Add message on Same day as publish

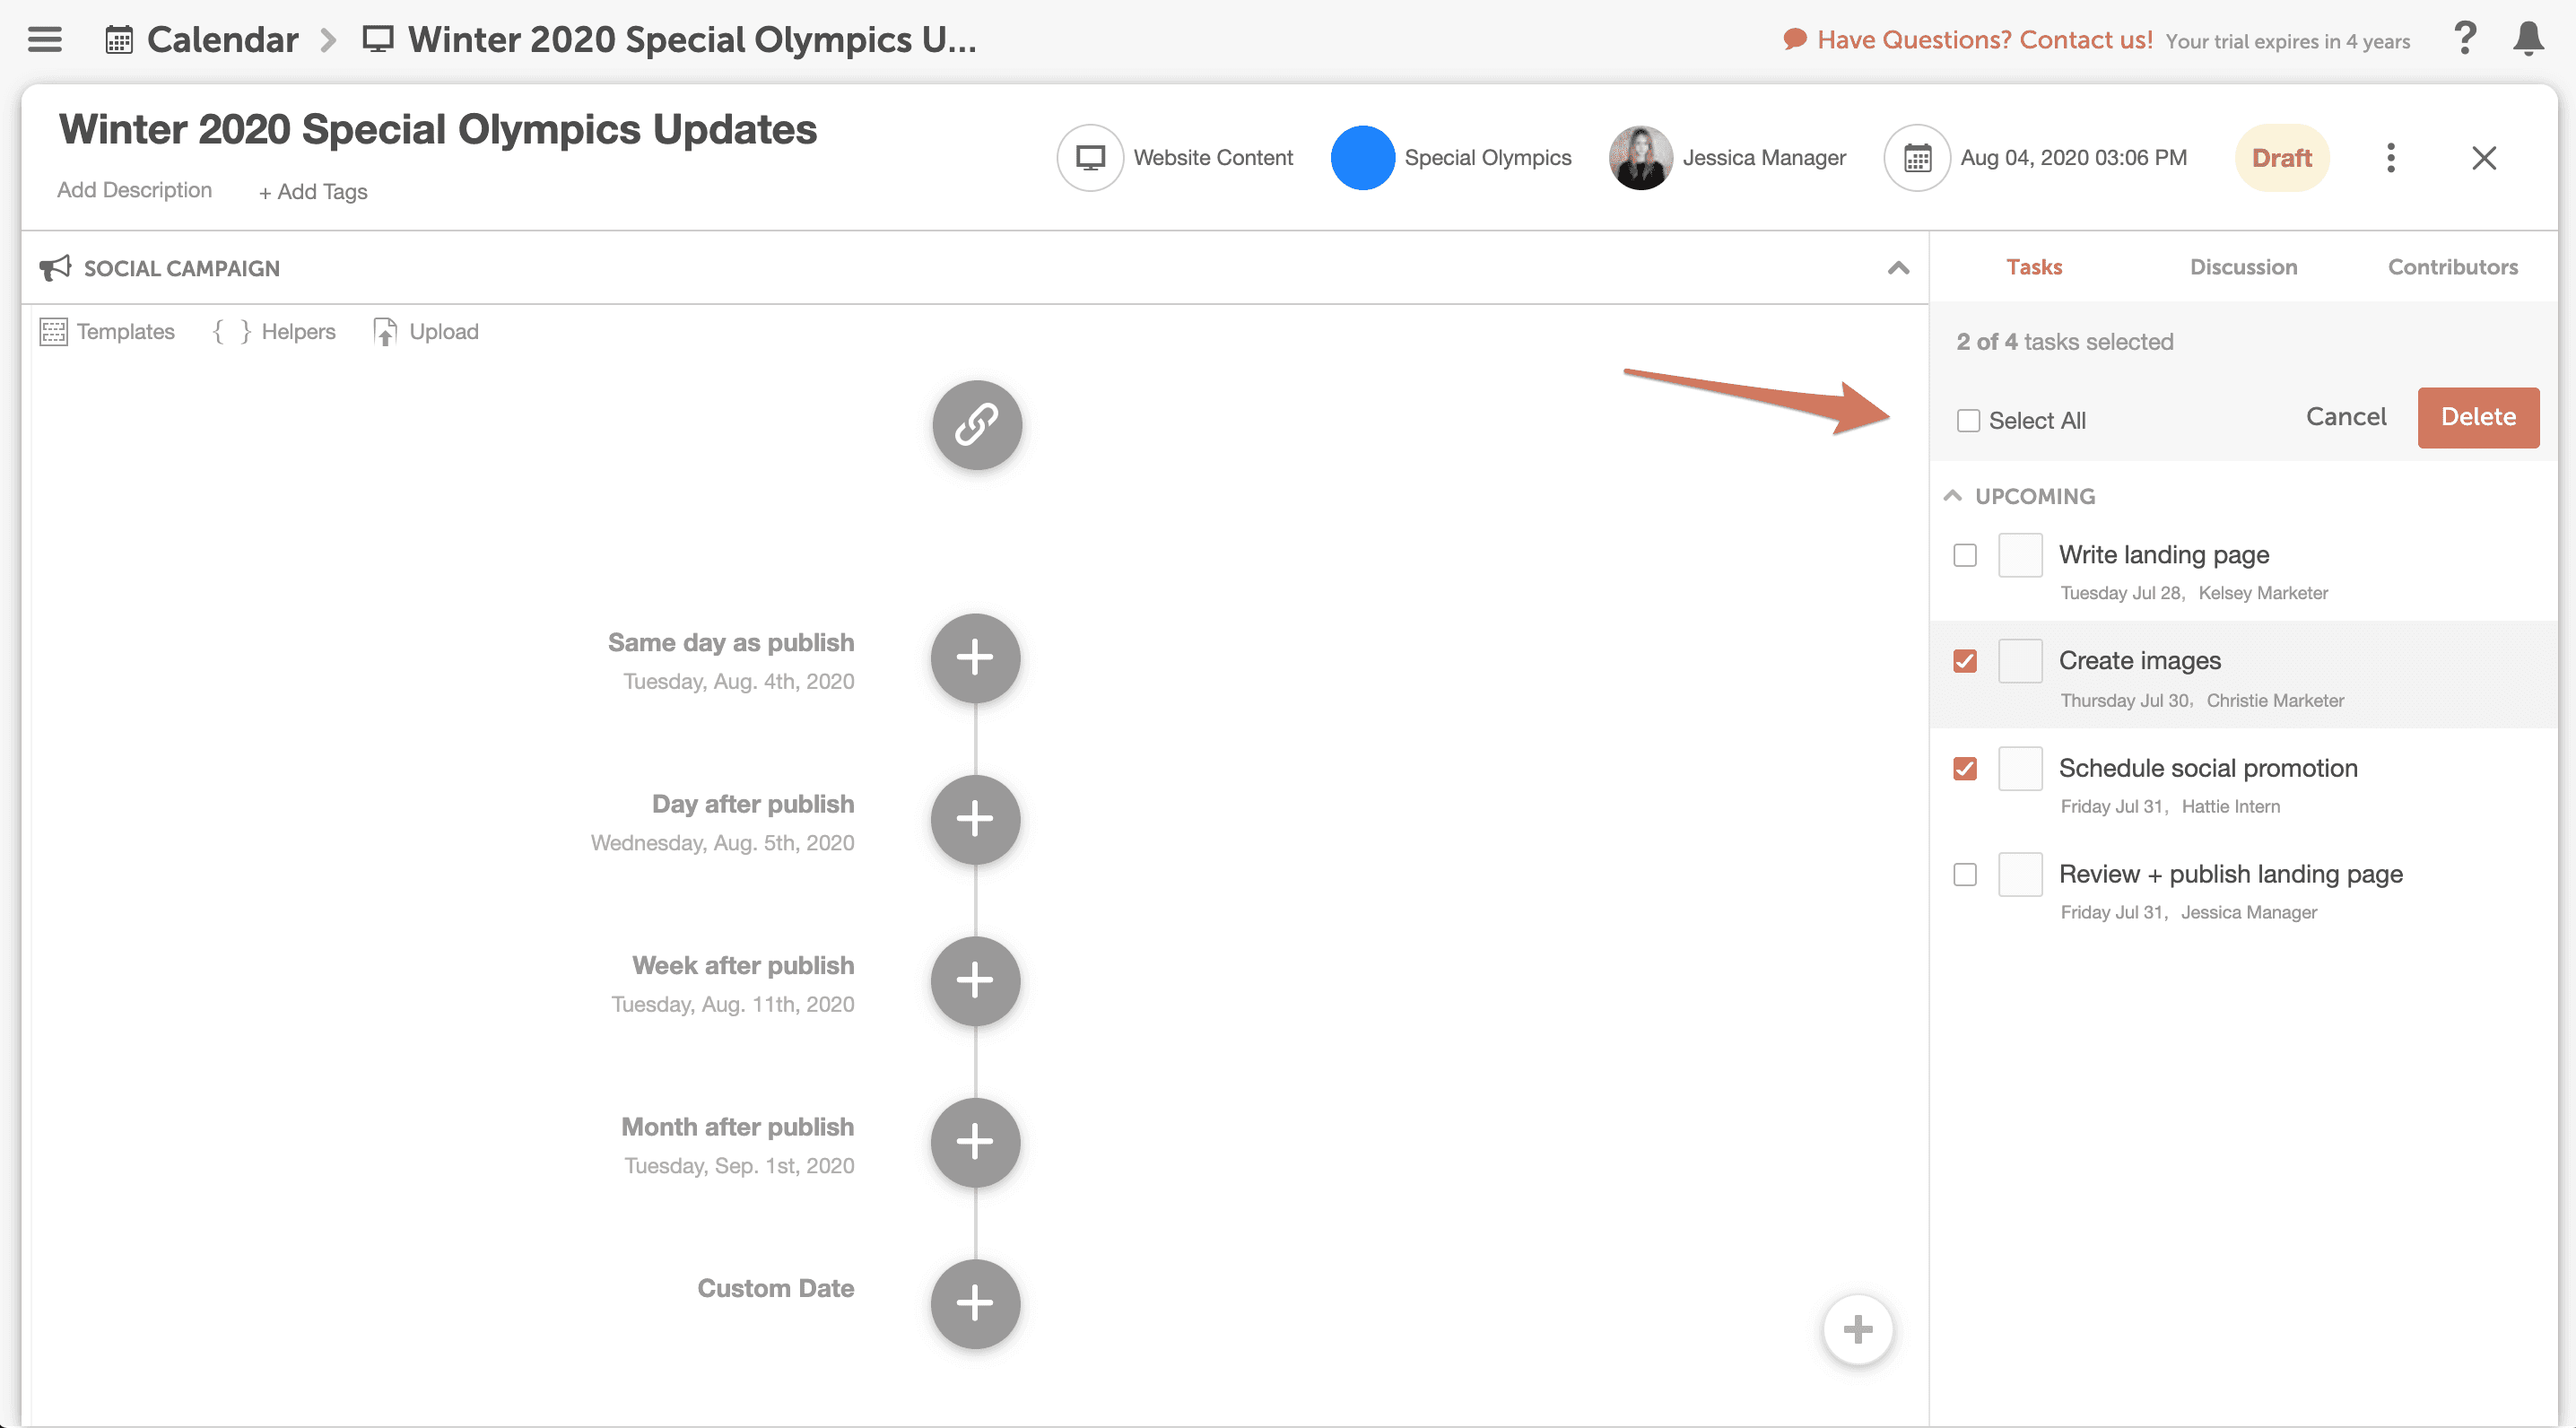click(975, 658)
